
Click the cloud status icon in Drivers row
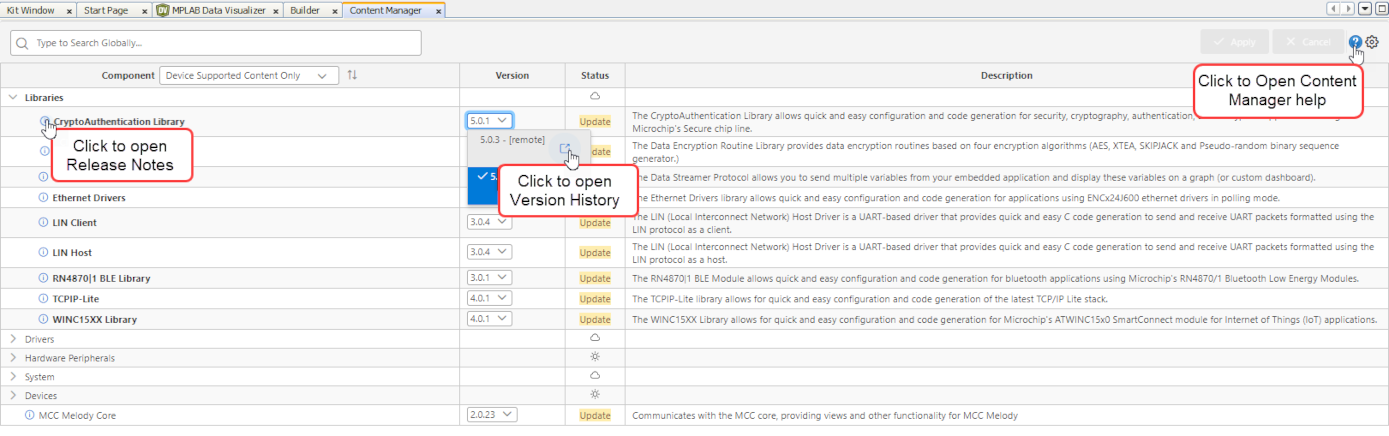tap(595, 339)
